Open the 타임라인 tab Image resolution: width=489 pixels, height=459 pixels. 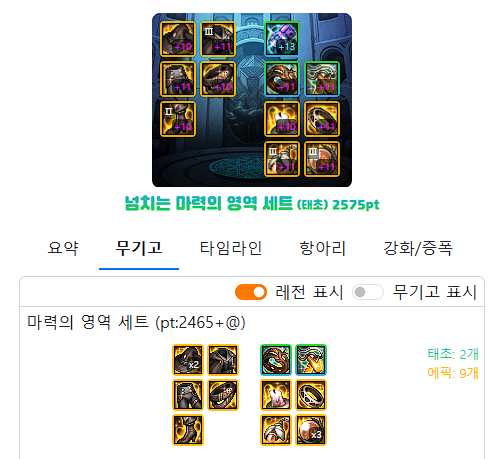pos(231,248)
